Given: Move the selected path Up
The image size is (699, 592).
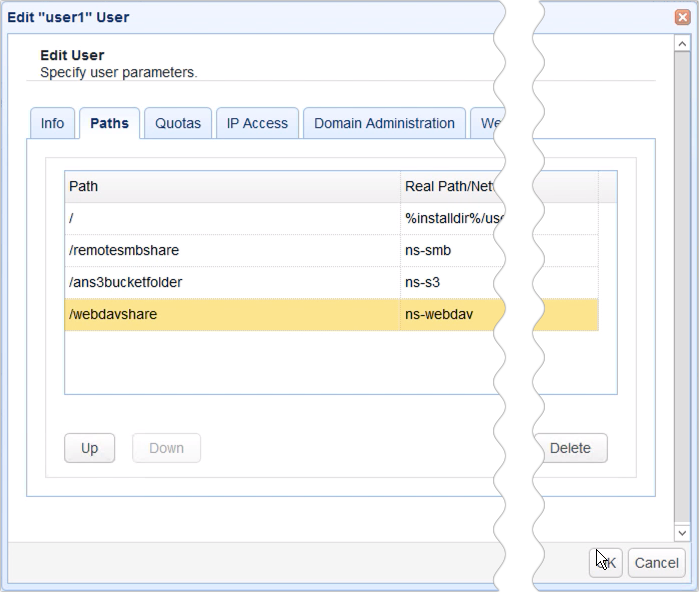Looking at the screenshot, I should (x=89, y=448).
